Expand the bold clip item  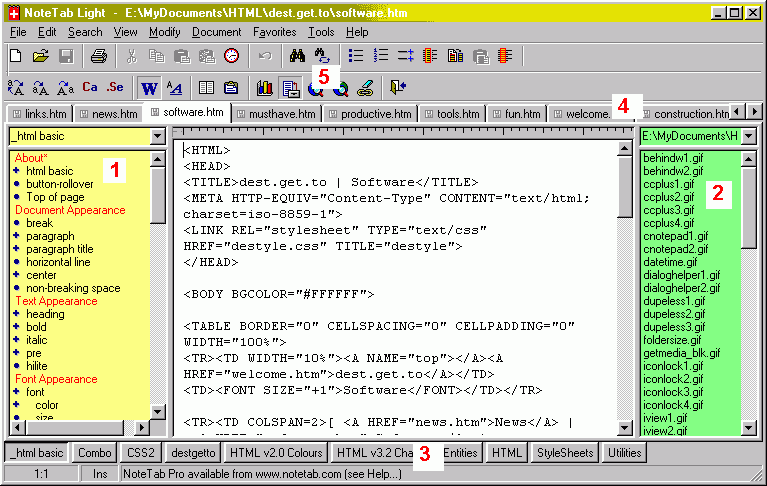17,327
